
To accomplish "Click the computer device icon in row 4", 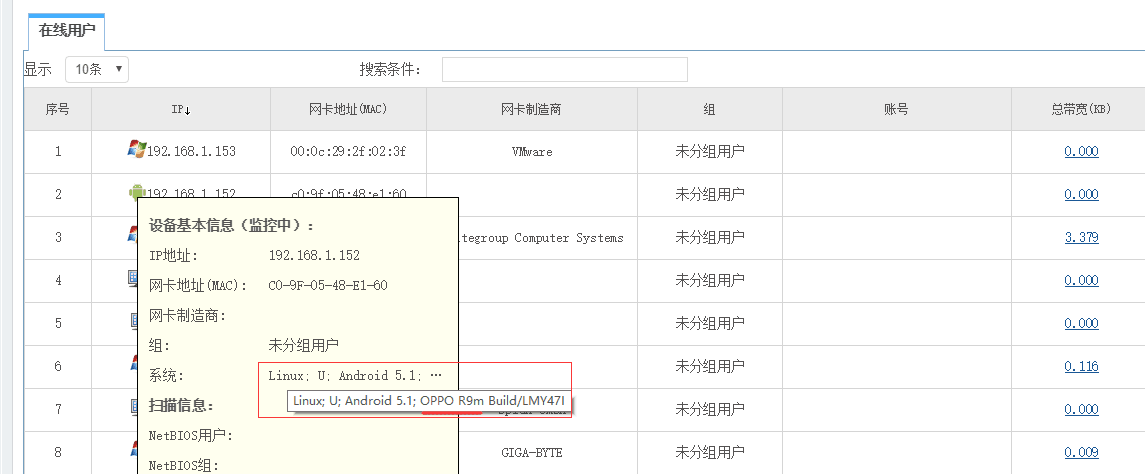I will pyautogui.click(x=131, y=279).
